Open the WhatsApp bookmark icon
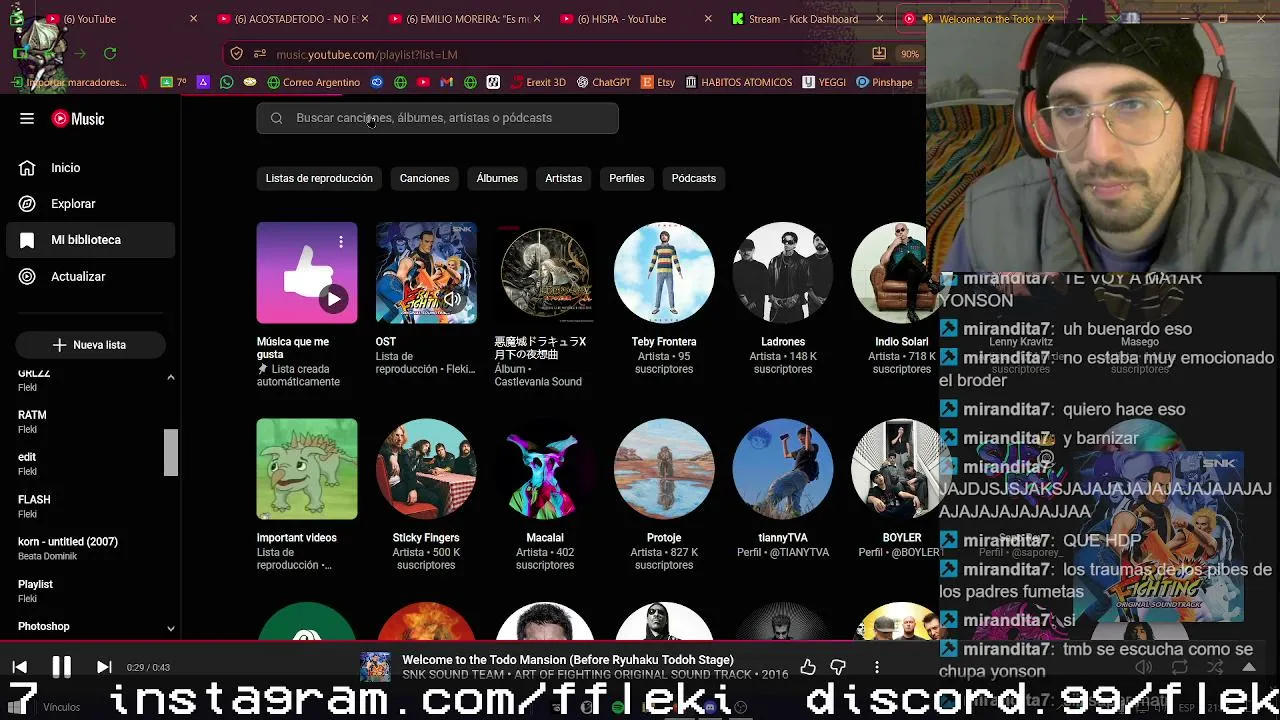This screenshot has width=1280, height=720. [227, 82]
